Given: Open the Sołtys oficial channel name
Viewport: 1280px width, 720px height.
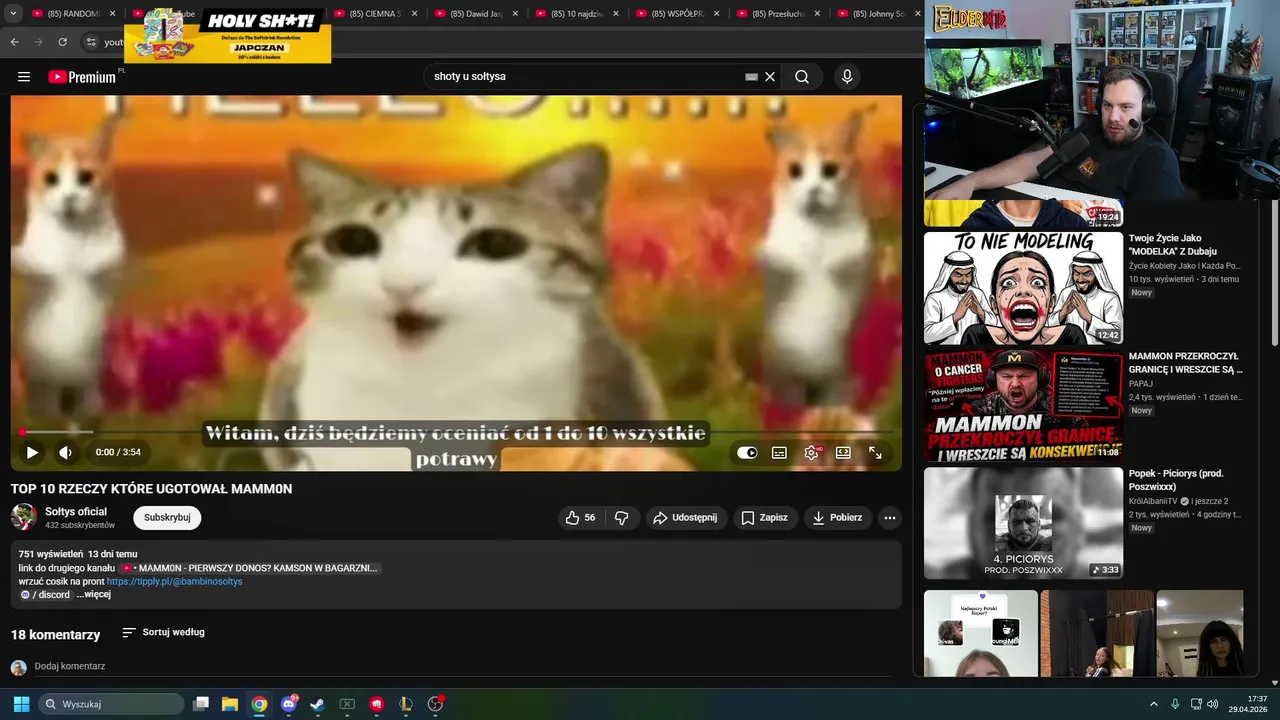Looking at the screenshot, I should (76, 511).
